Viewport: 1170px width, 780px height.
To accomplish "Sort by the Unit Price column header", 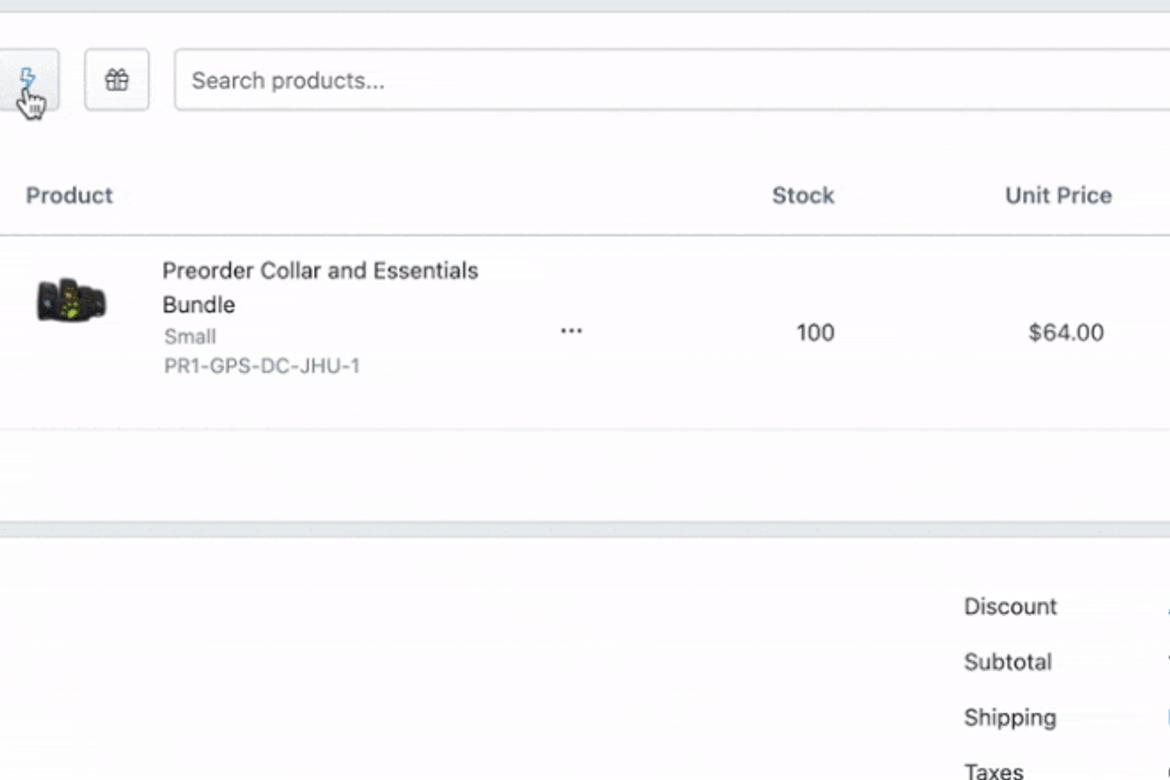I will tap(1058, 195).
